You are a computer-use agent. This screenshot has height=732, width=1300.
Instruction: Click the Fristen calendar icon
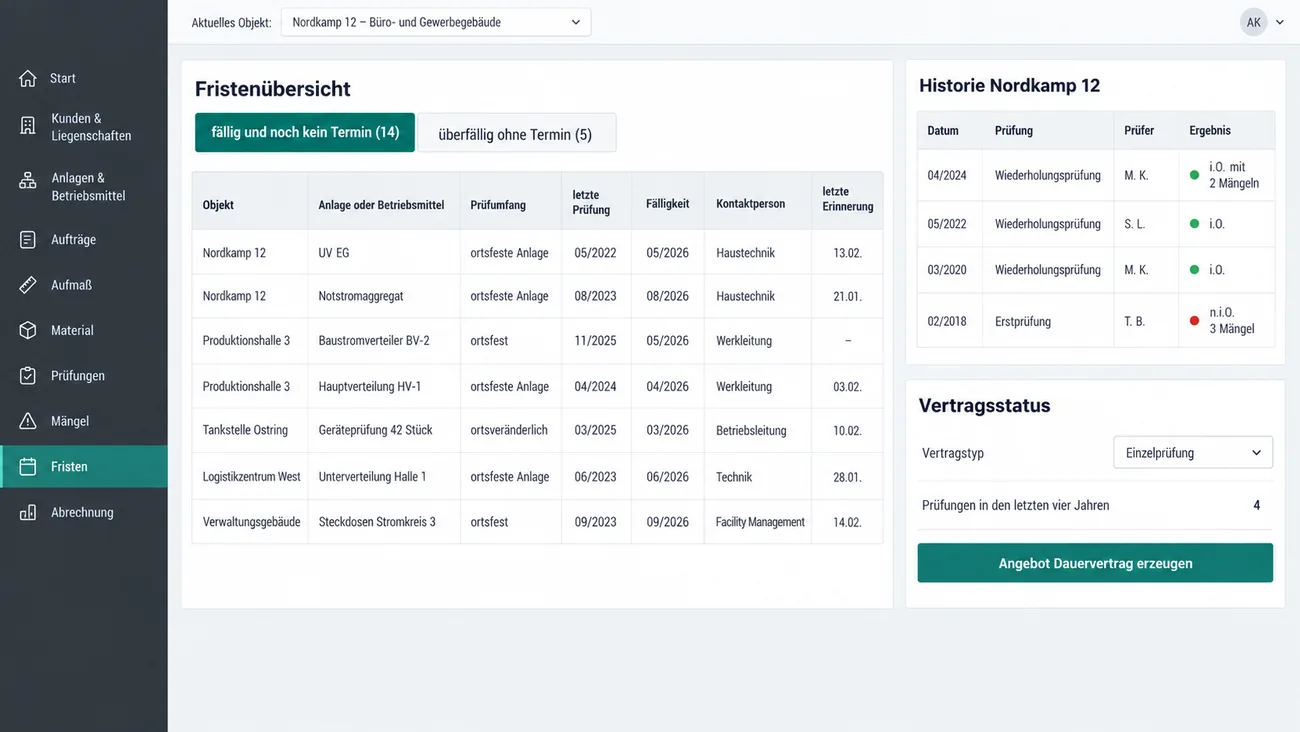28,467
